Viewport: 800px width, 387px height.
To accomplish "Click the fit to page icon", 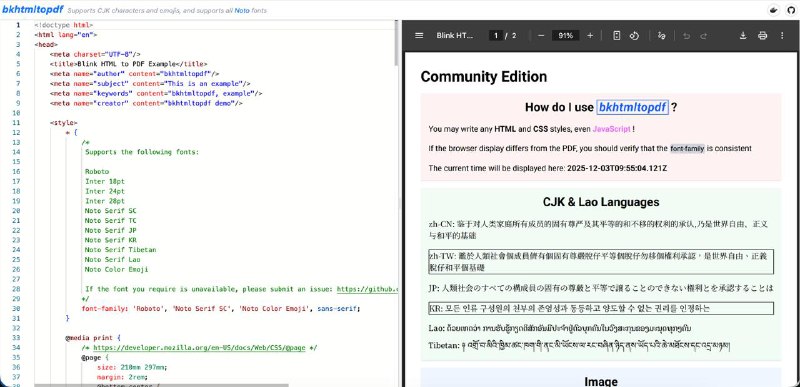I will [616, 36].
